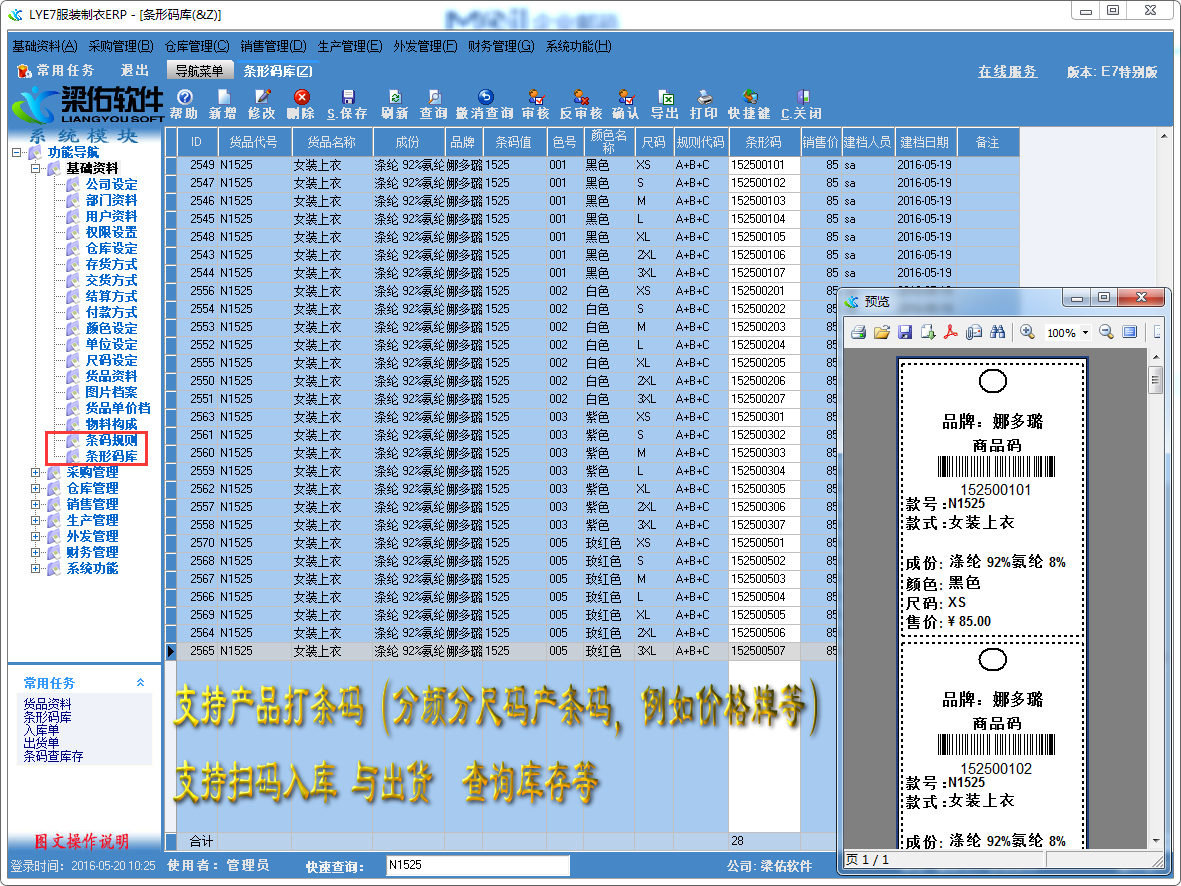This screenshot has height=886, width=1181.
Task: Expand the 采购管理 tree node
Action: coord(35,472)
